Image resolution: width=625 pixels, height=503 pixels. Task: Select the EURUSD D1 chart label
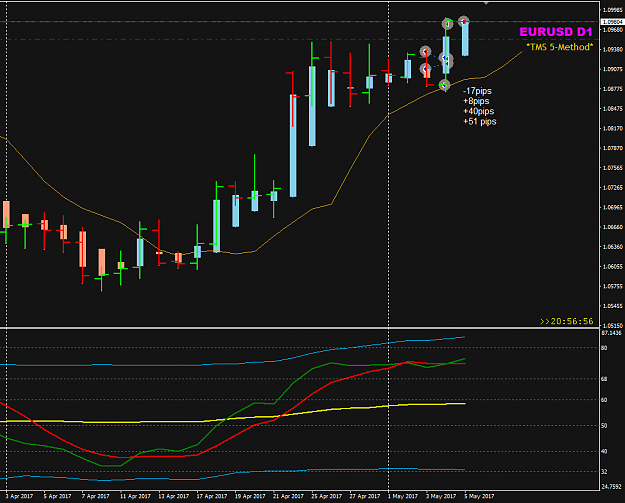pyautogui.click(x=556, y=32)
